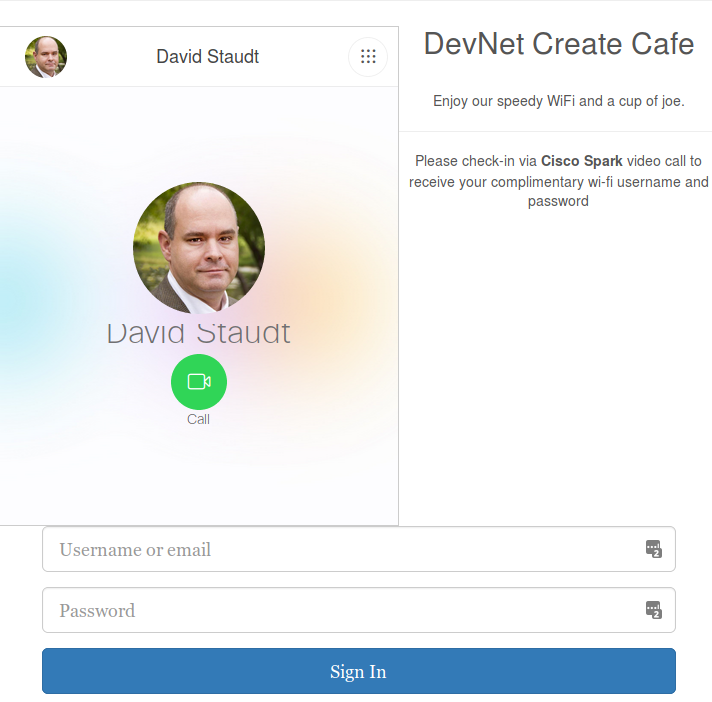Click the word "password" in check-in instructions
Screen dimensions: 712x702
[x=558, y=201]
